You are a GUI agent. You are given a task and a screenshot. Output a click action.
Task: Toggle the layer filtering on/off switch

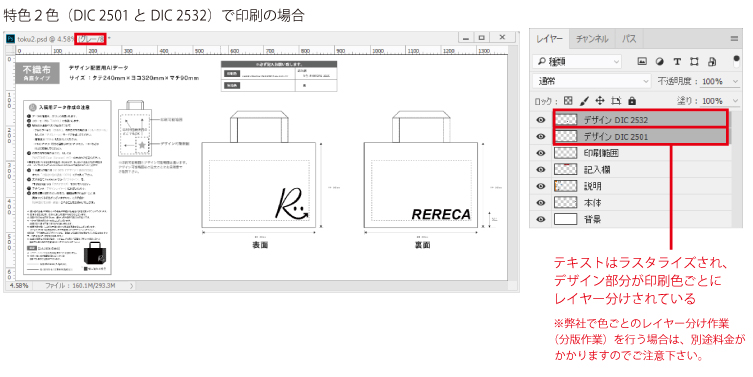click(736, 61)
